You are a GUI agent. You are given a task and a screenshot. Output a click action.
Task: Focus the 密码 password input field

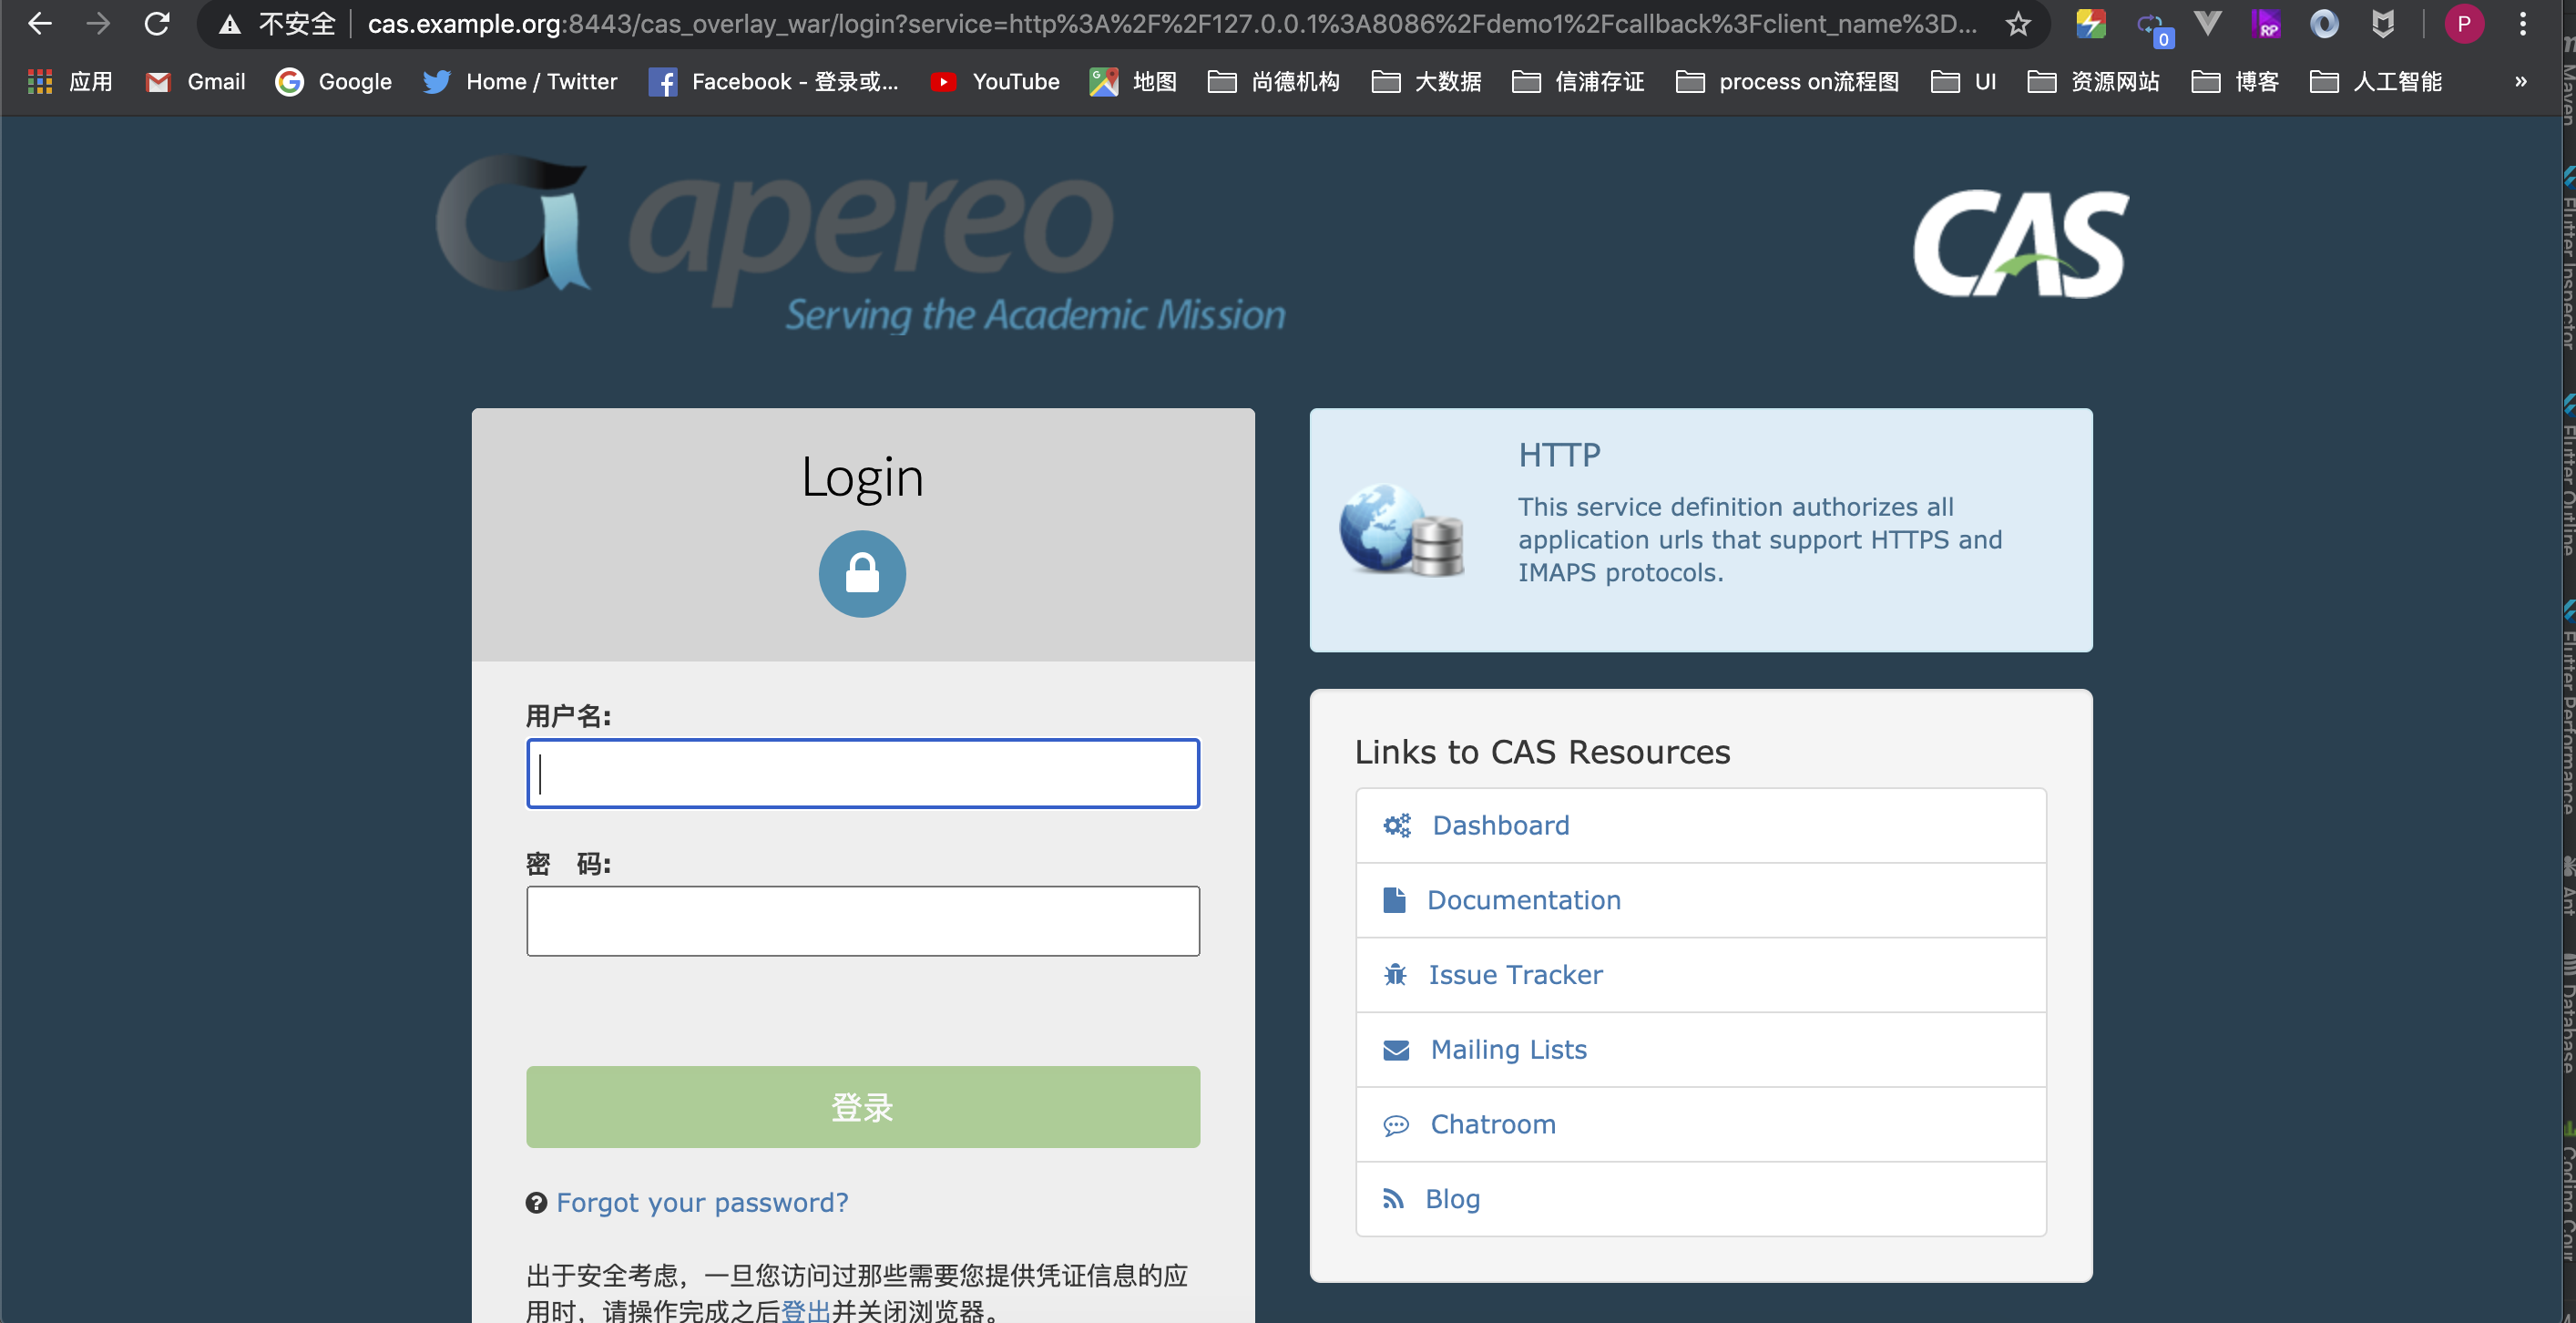point(862,921)
